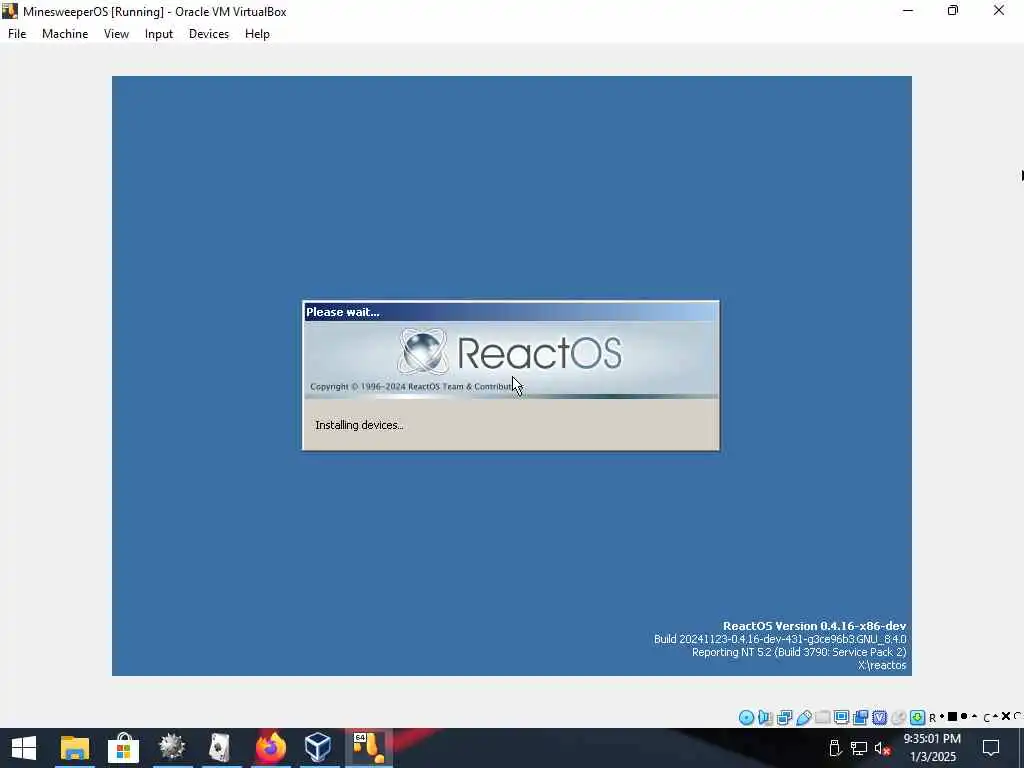Screen dimensions: 1024x768
Task: Open the Help menu
Action: pos(257,34)
